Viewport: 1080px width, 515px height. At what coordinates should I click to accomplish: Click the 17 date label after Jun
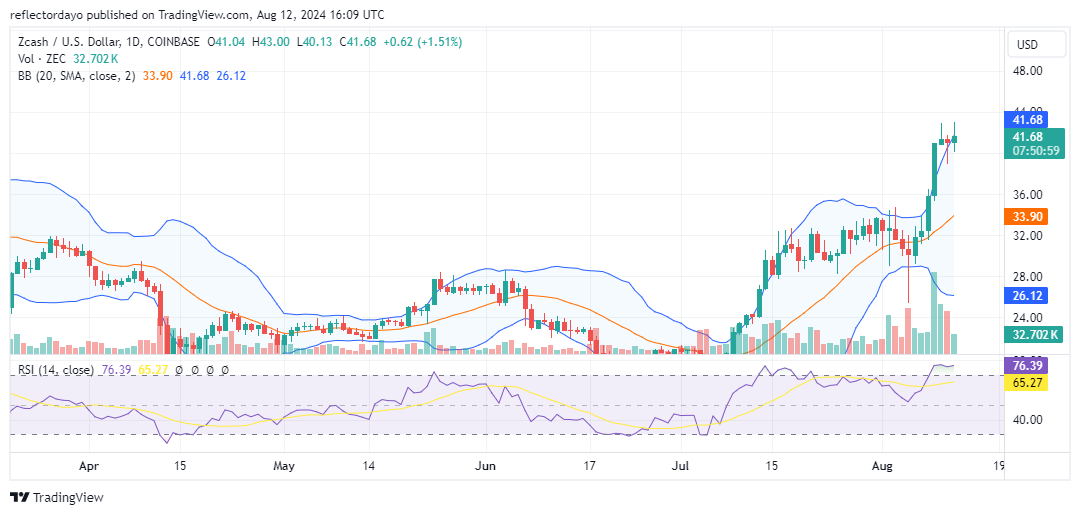(590, 466)
